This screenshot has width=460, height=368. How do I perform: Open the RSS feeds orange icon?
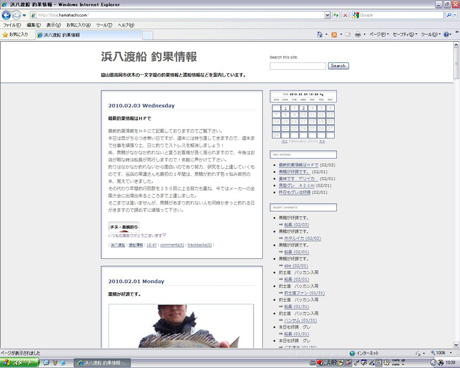click(334, 35)
